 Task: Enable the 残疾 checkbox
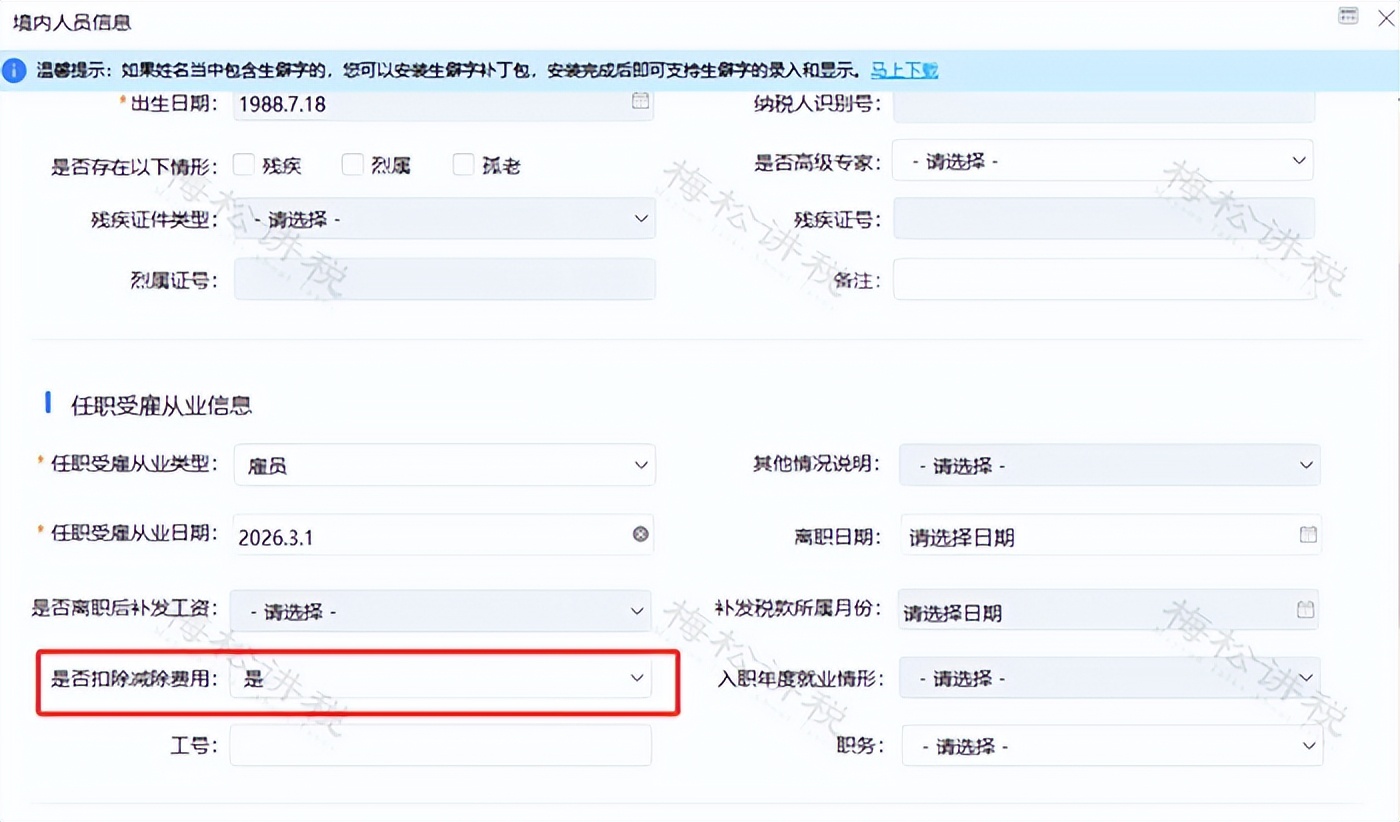point(243,163)
